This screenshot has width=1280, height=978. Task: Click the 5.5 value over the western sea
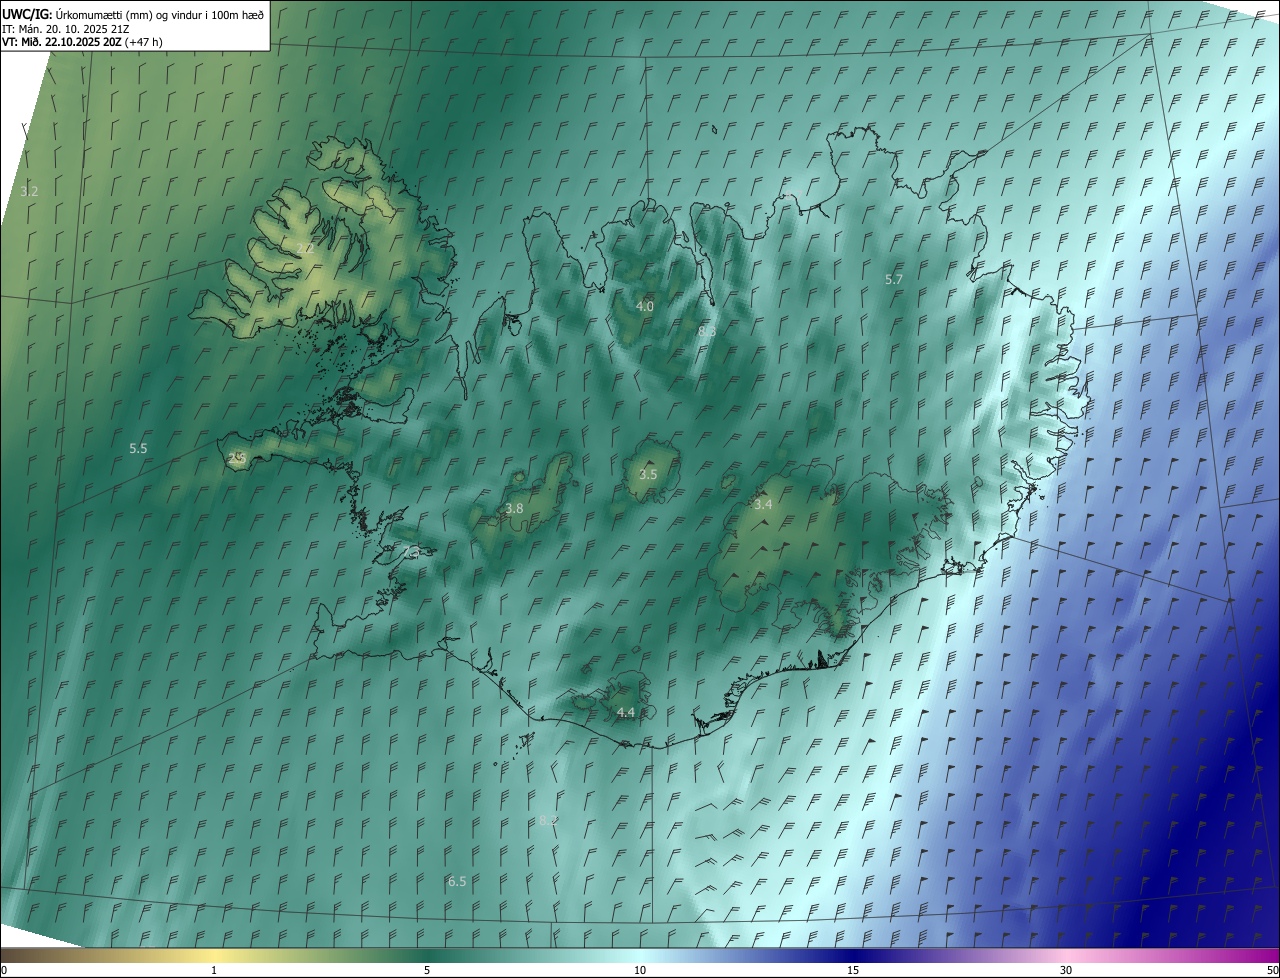pyautogui.click(x=138, y=449)
